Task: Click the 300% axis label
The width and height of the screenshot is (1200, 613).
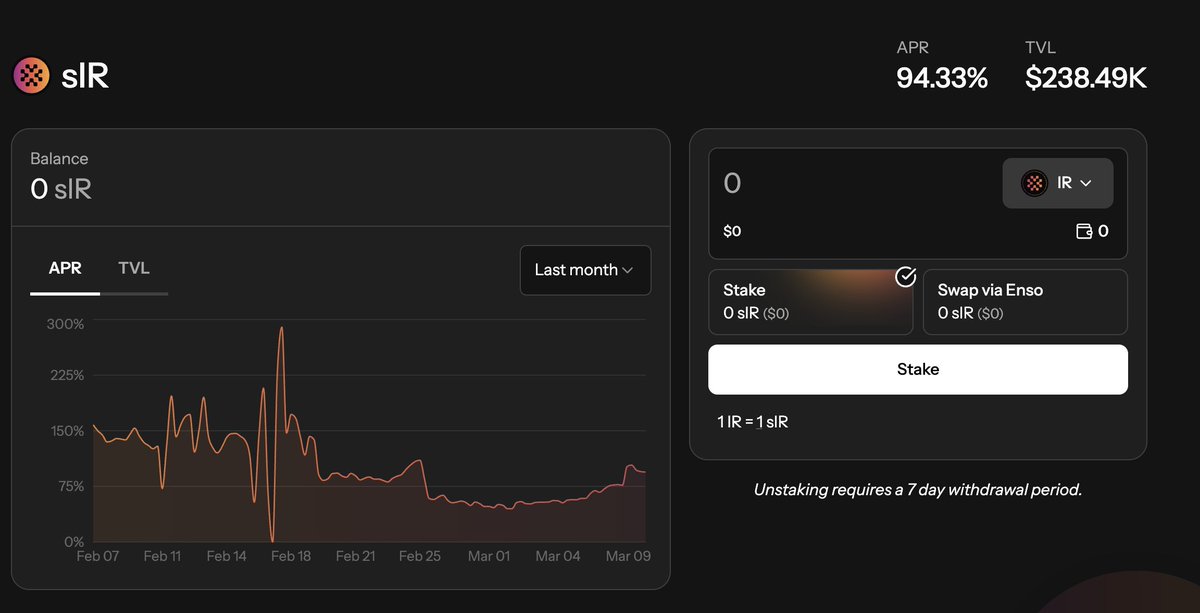Action: point(65,324)
